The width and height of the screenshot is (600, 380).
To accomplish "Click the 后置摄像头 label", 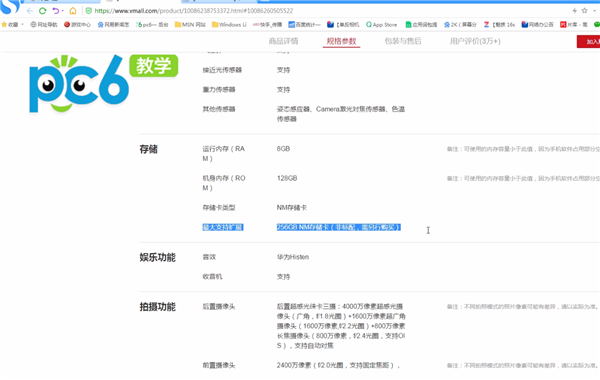I will pyautogui.click(x=219, y=307).
